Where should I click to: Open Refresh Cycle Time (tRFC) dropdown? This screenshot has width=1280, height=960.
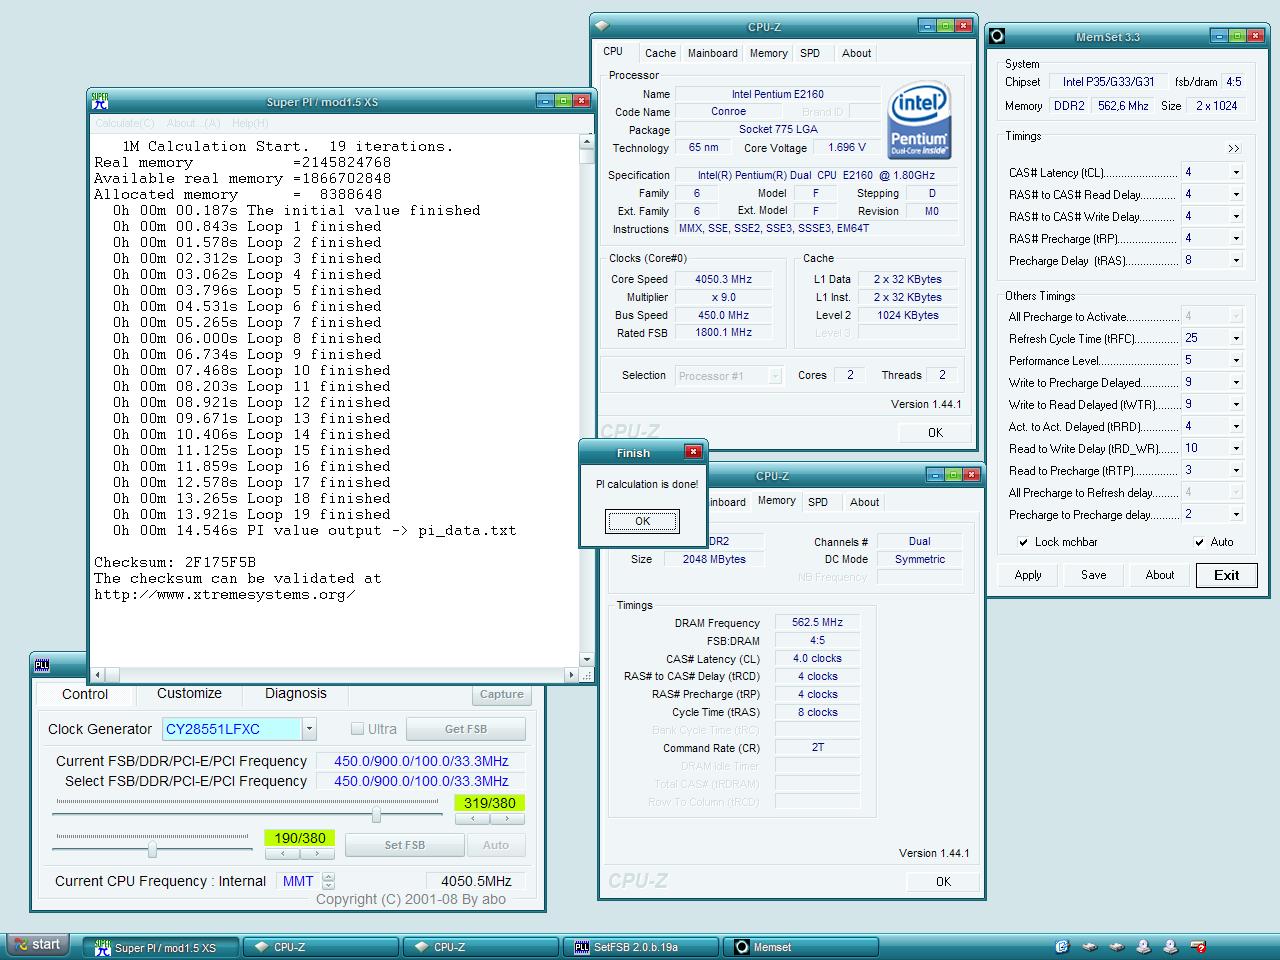(1236, 338)
